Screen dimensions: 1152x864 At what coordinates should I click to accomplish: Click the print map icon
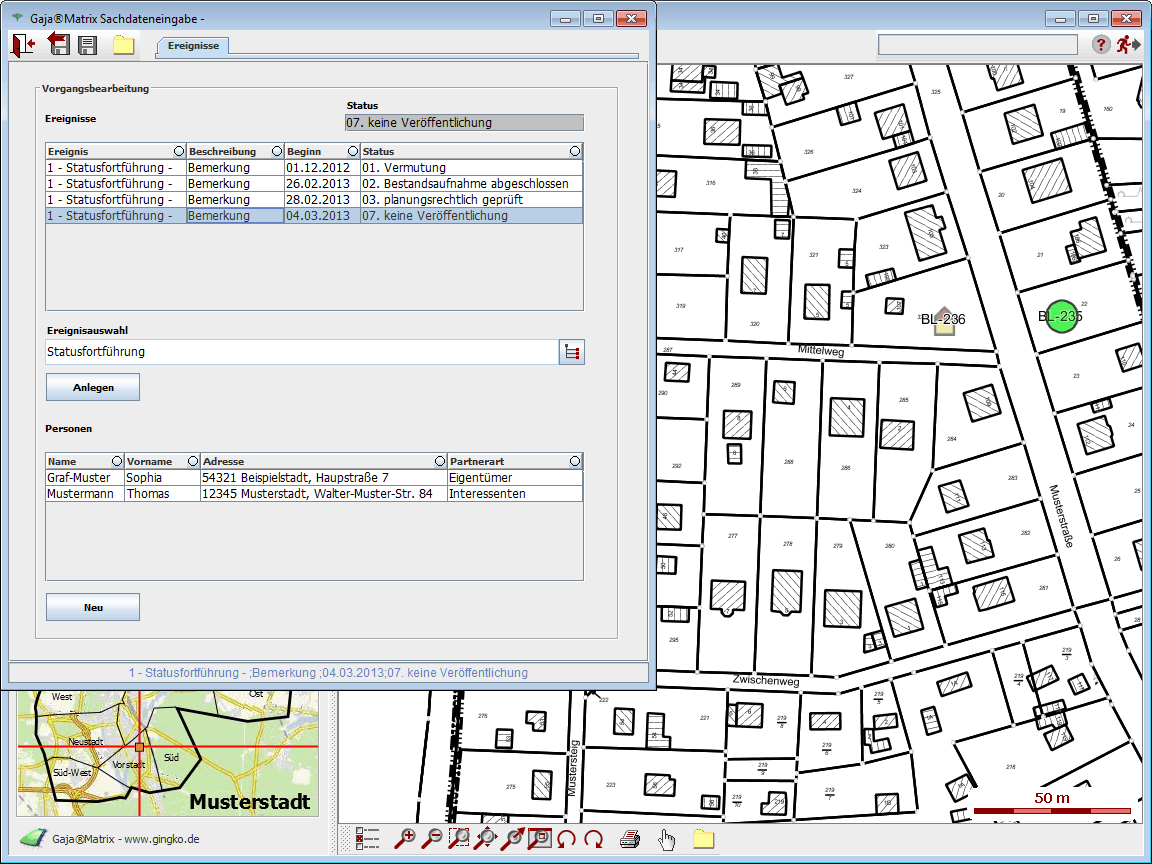pos(629,839)
